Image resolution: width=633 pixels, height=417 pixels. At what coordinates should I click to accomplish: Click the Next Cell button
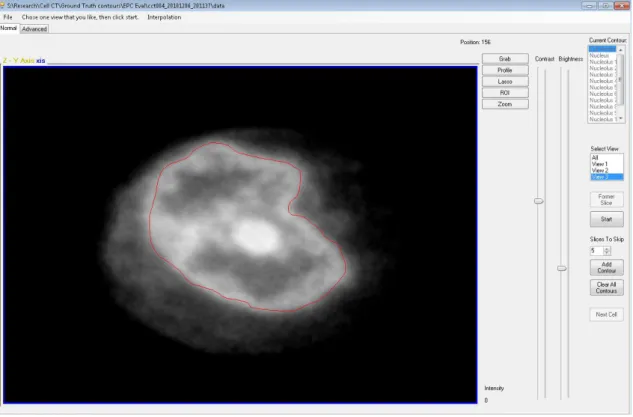606,314
